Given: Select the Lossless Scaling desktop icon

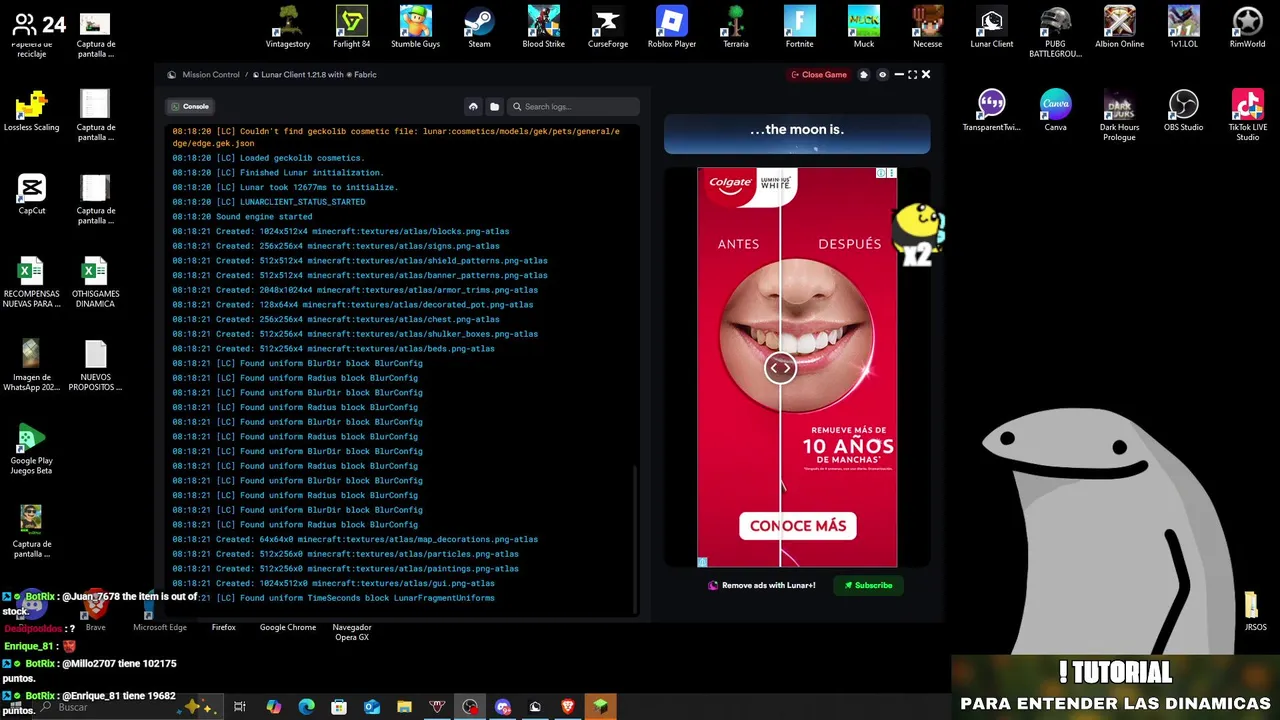Looking at the screenshot, I should (32, 110).
